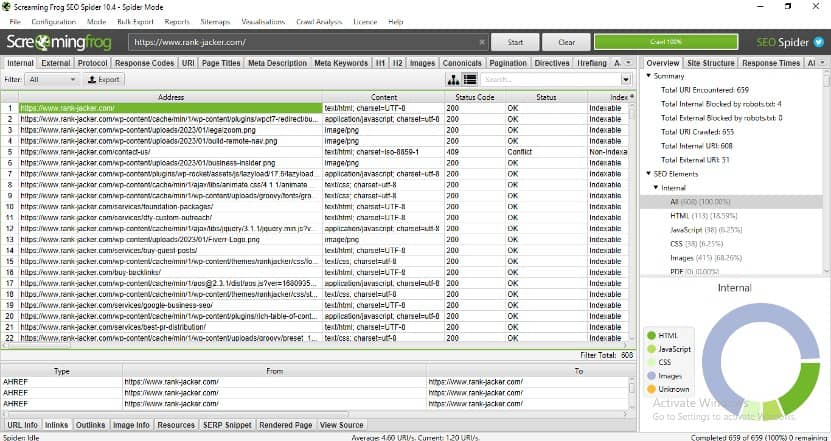Click the Clear button
This screenshot has height=441, width=831.
567,42
